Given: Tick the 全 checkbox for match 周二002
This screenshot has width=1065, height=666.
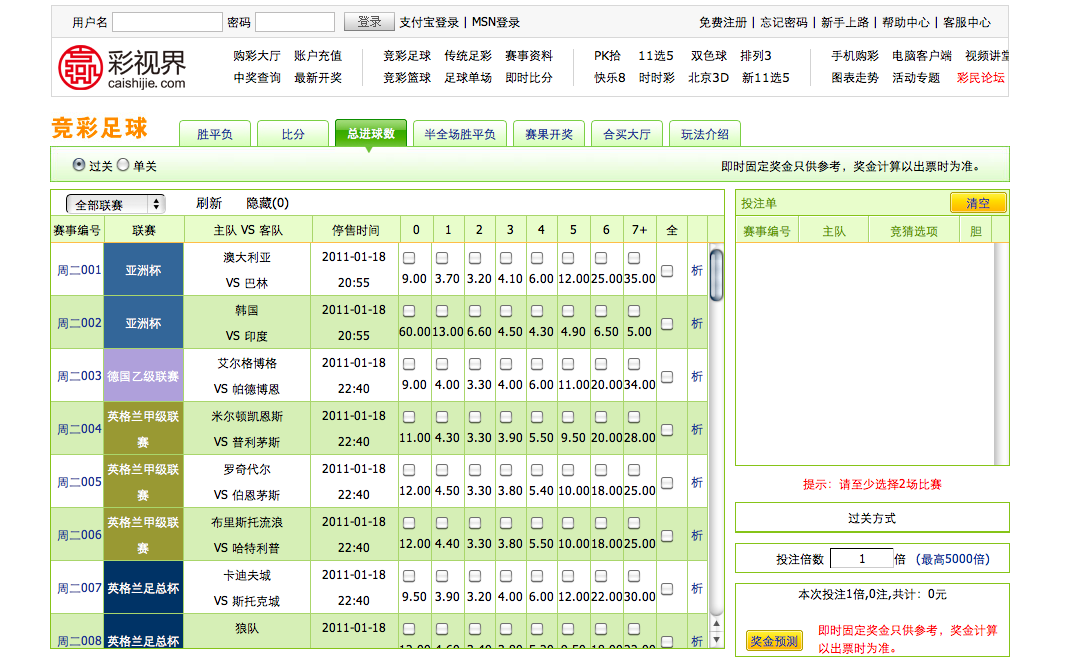Looking at the screenshot, I should point(667,323).
